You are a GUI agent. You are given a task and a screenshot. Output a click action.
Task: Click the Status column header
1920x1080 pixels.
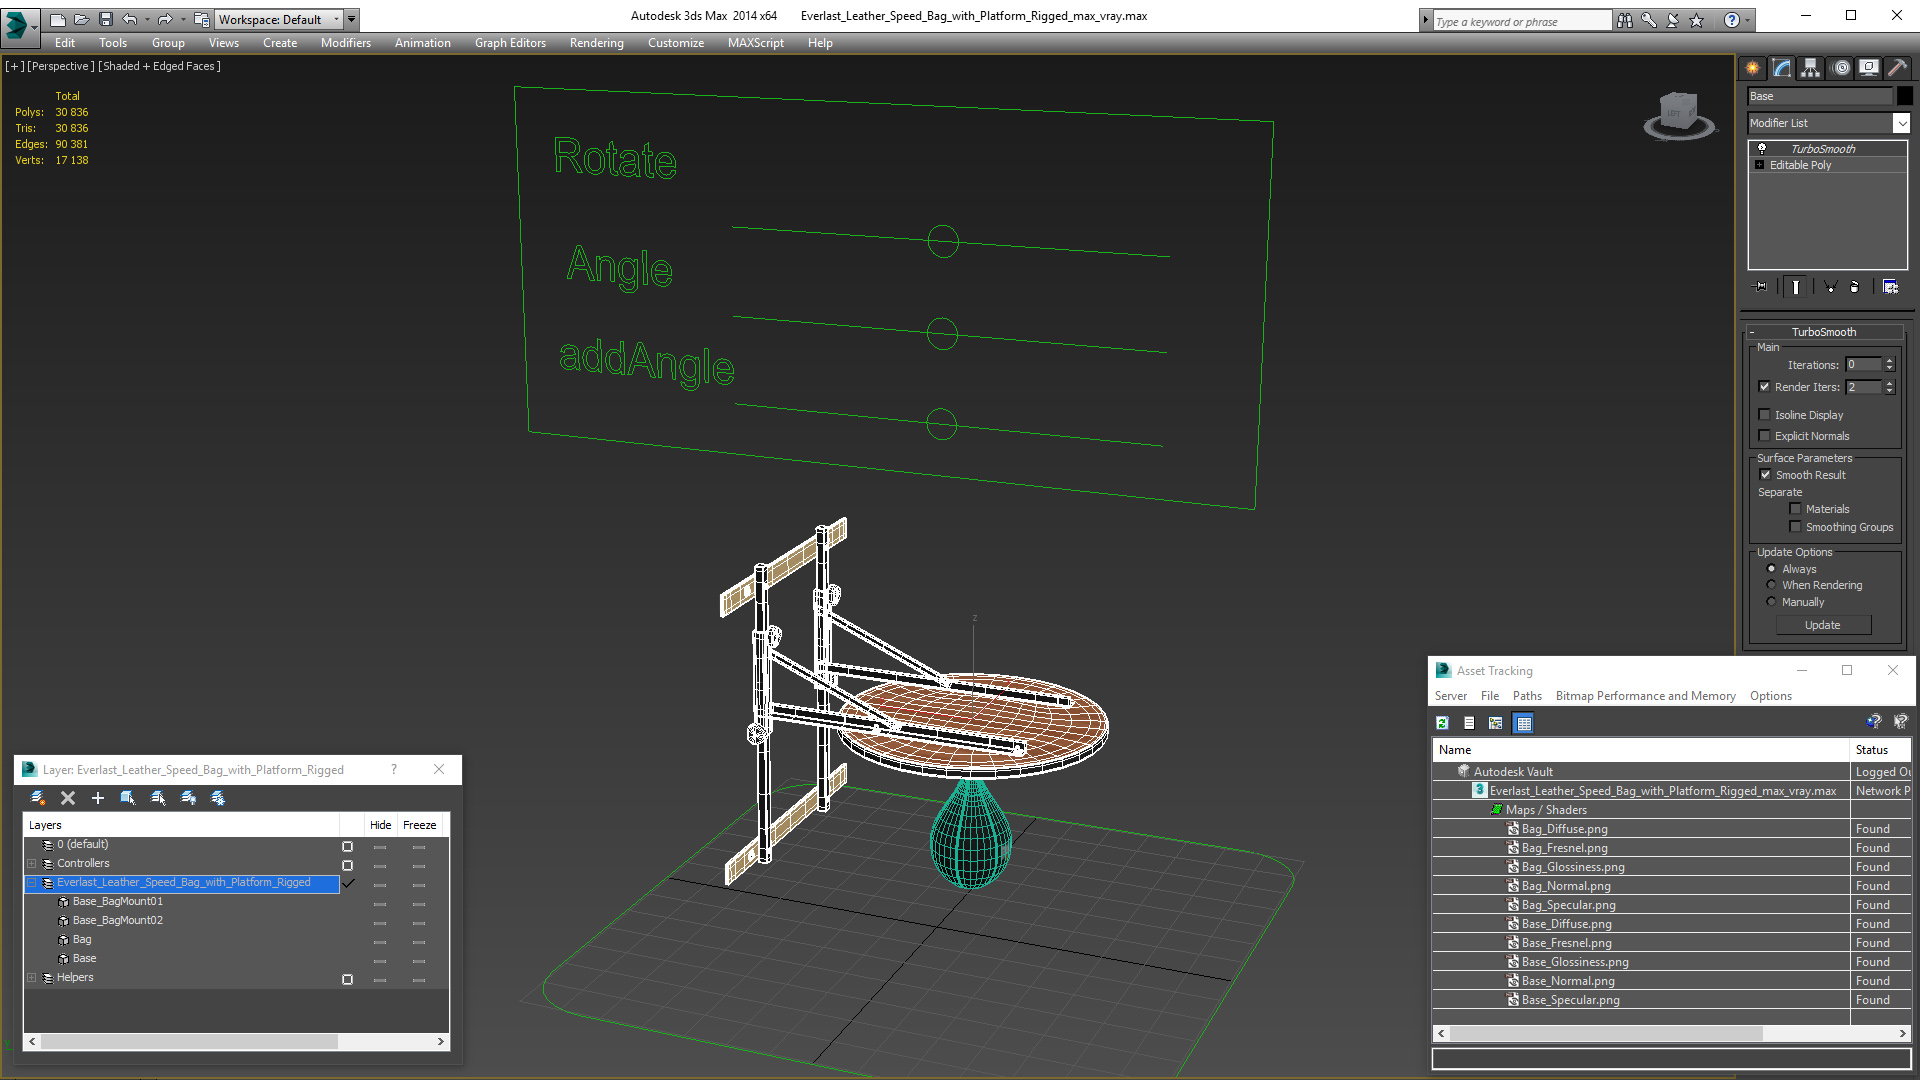click(x=1880, y=750)
